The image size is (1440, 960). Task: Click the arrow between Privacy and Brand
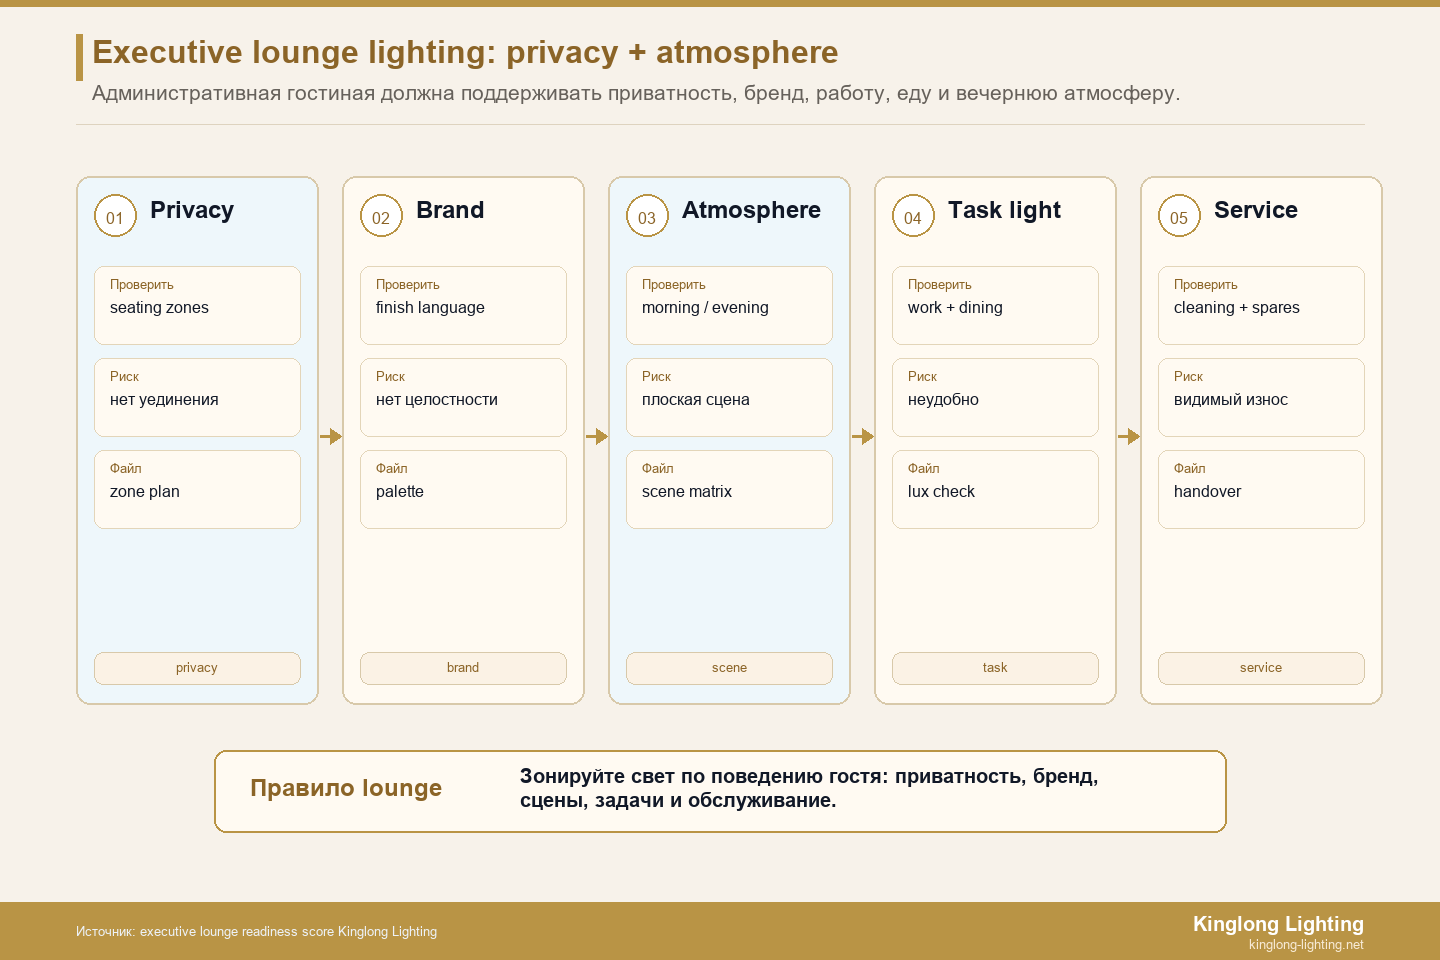(x=331, y=436)
